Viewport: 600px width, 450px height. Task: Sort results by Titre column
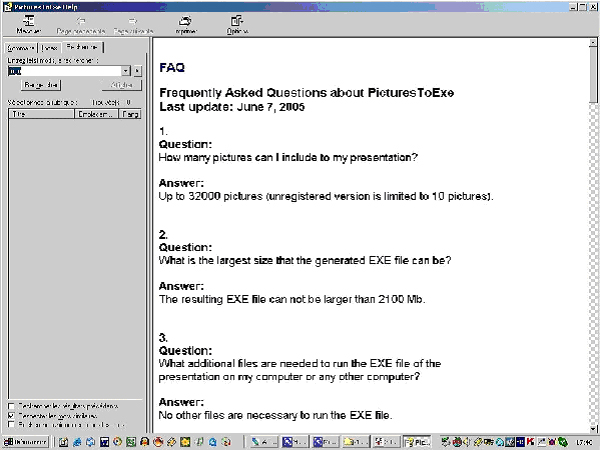click(x=41, y=114)
